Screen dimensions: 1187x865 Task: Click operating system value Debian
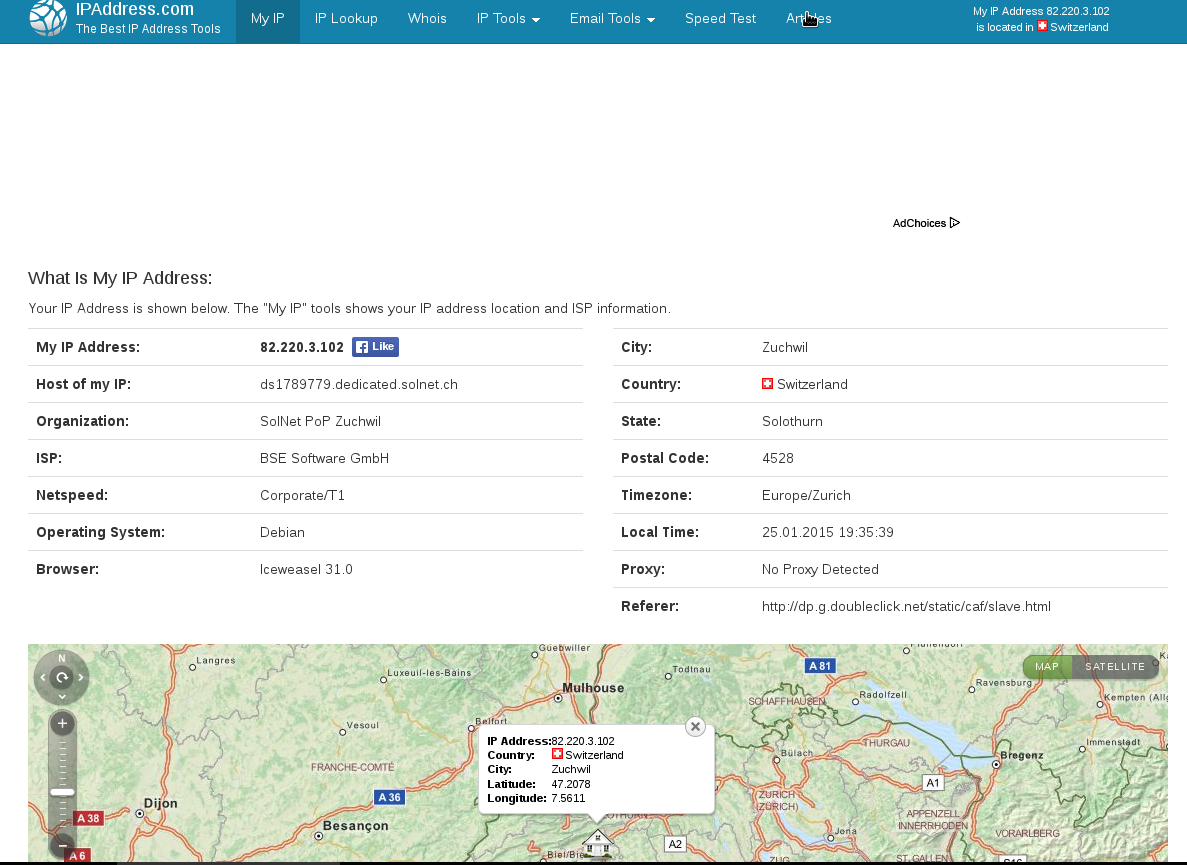tap(282, 533)
